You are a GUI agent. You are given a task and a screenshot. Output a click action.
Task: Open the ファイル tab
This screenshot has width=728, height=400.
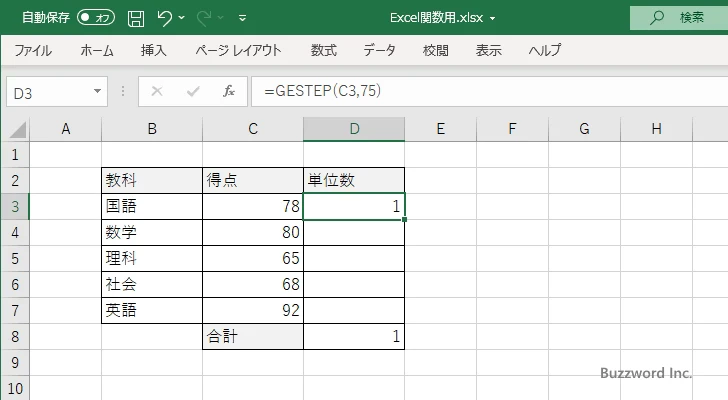33,50
